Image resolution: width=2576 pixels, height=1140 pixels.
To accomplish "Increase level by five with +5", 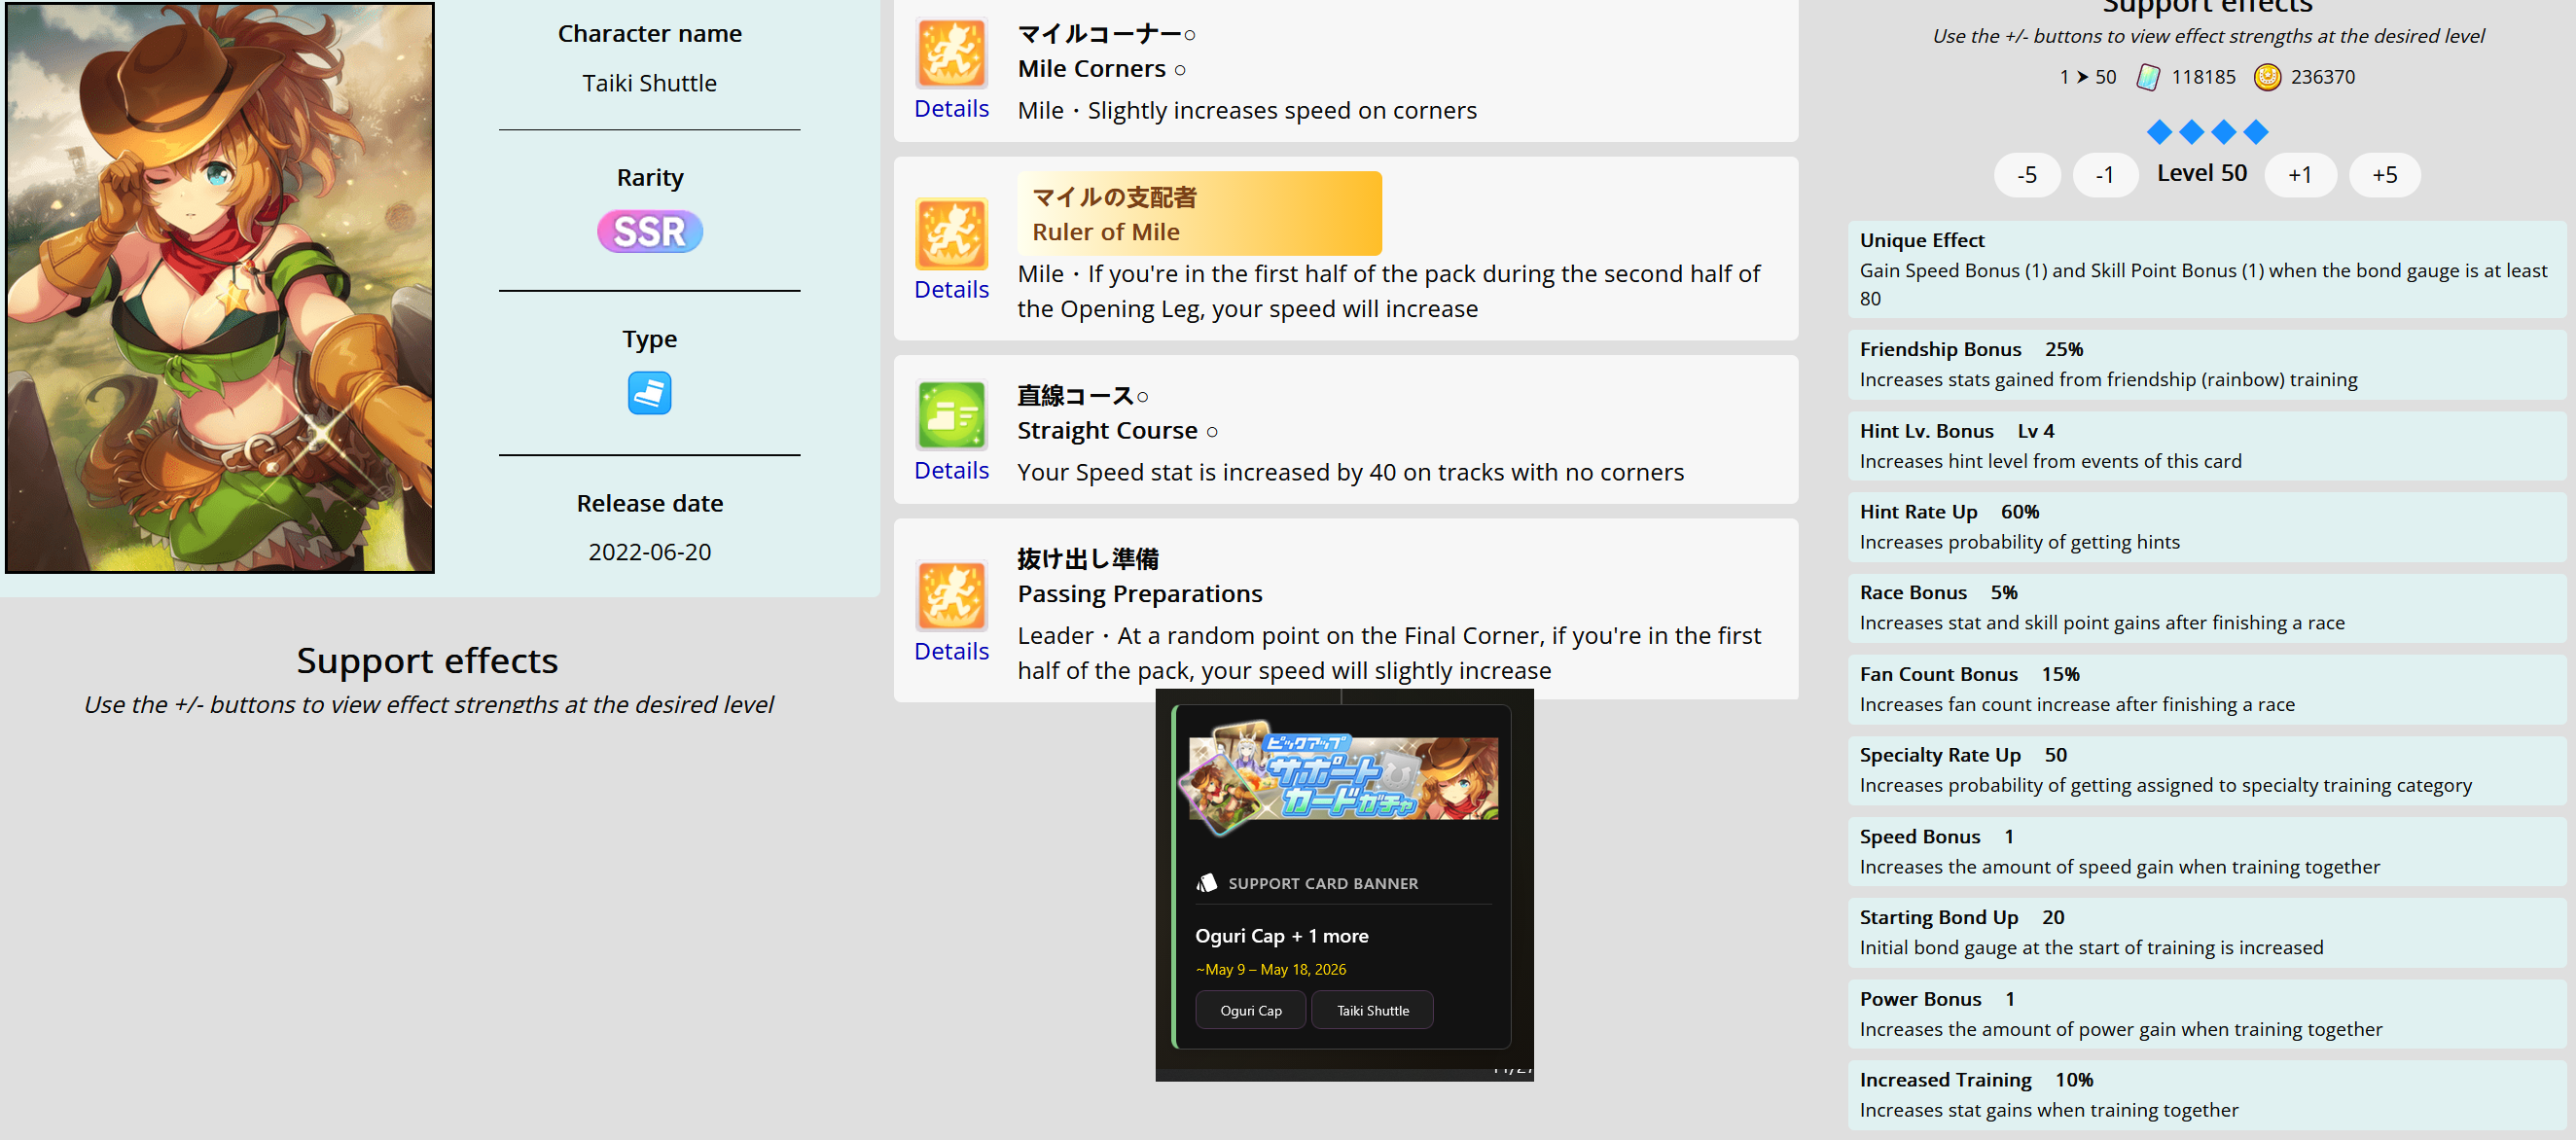I will tap(2383, 175).
